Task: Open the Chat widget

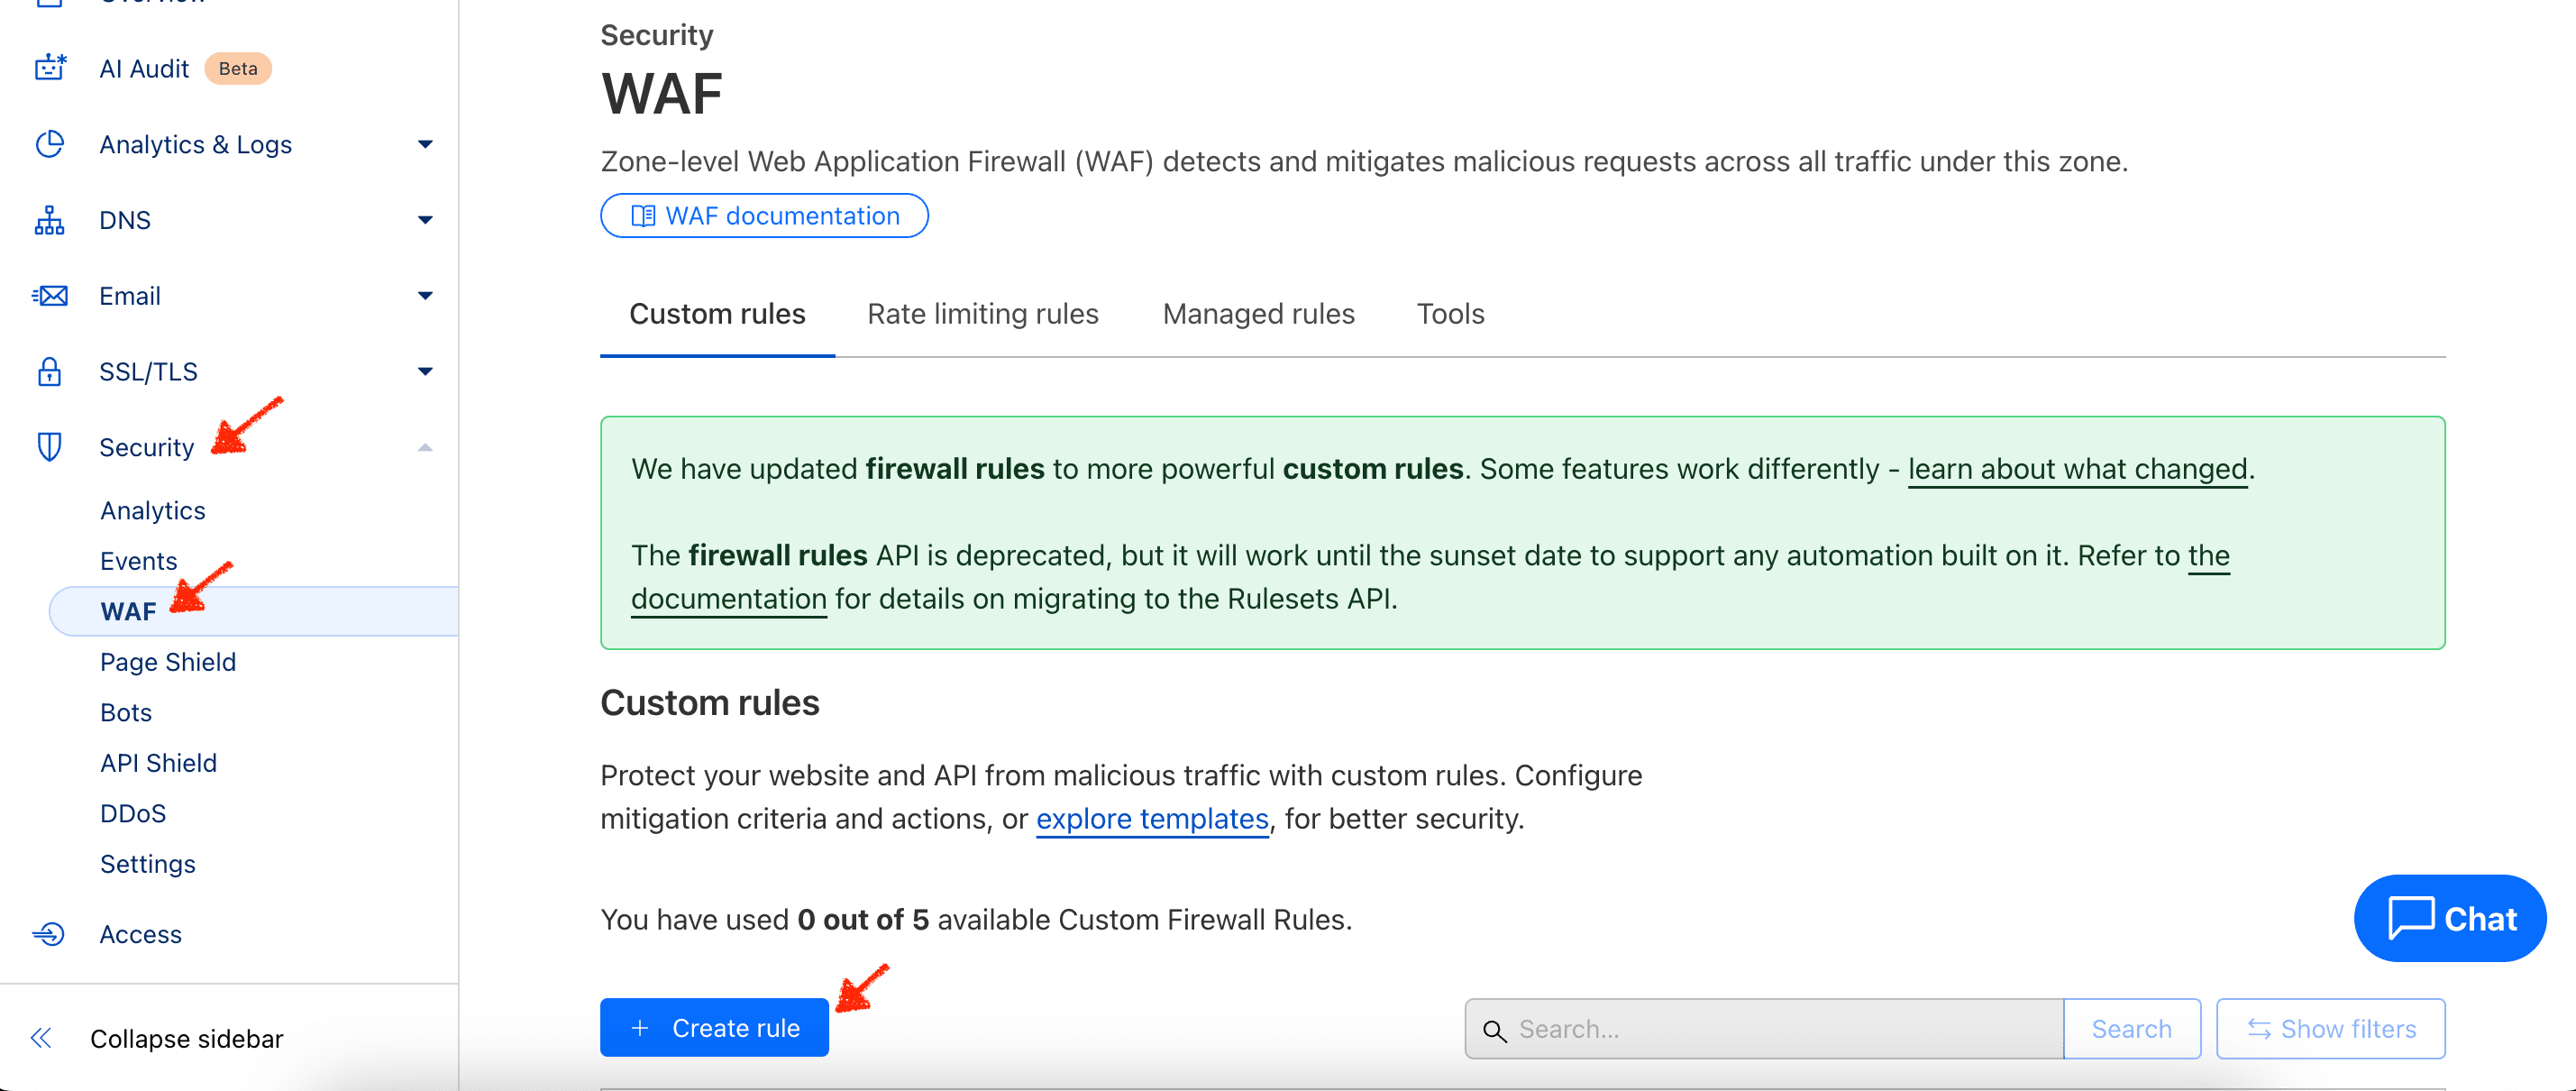Action: click(x=2450, y=918)
